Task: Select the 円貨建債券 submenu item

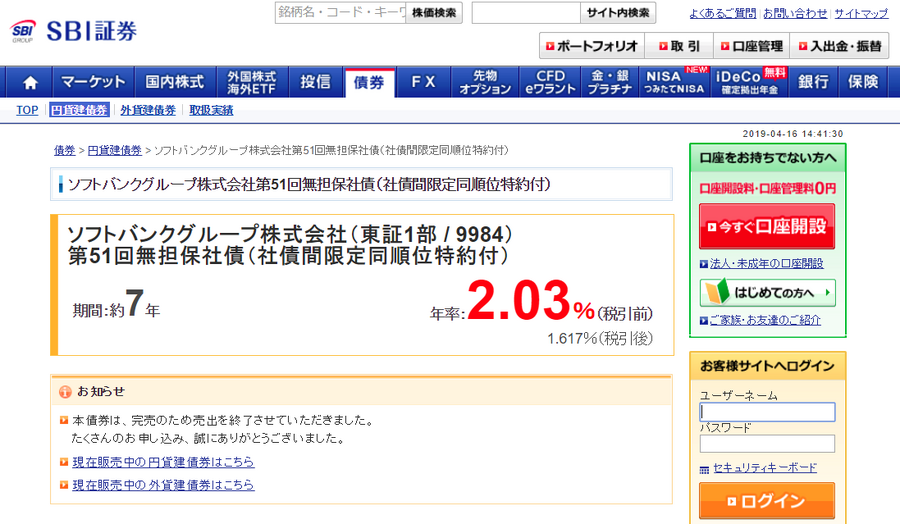Action: tap(79, 110)
